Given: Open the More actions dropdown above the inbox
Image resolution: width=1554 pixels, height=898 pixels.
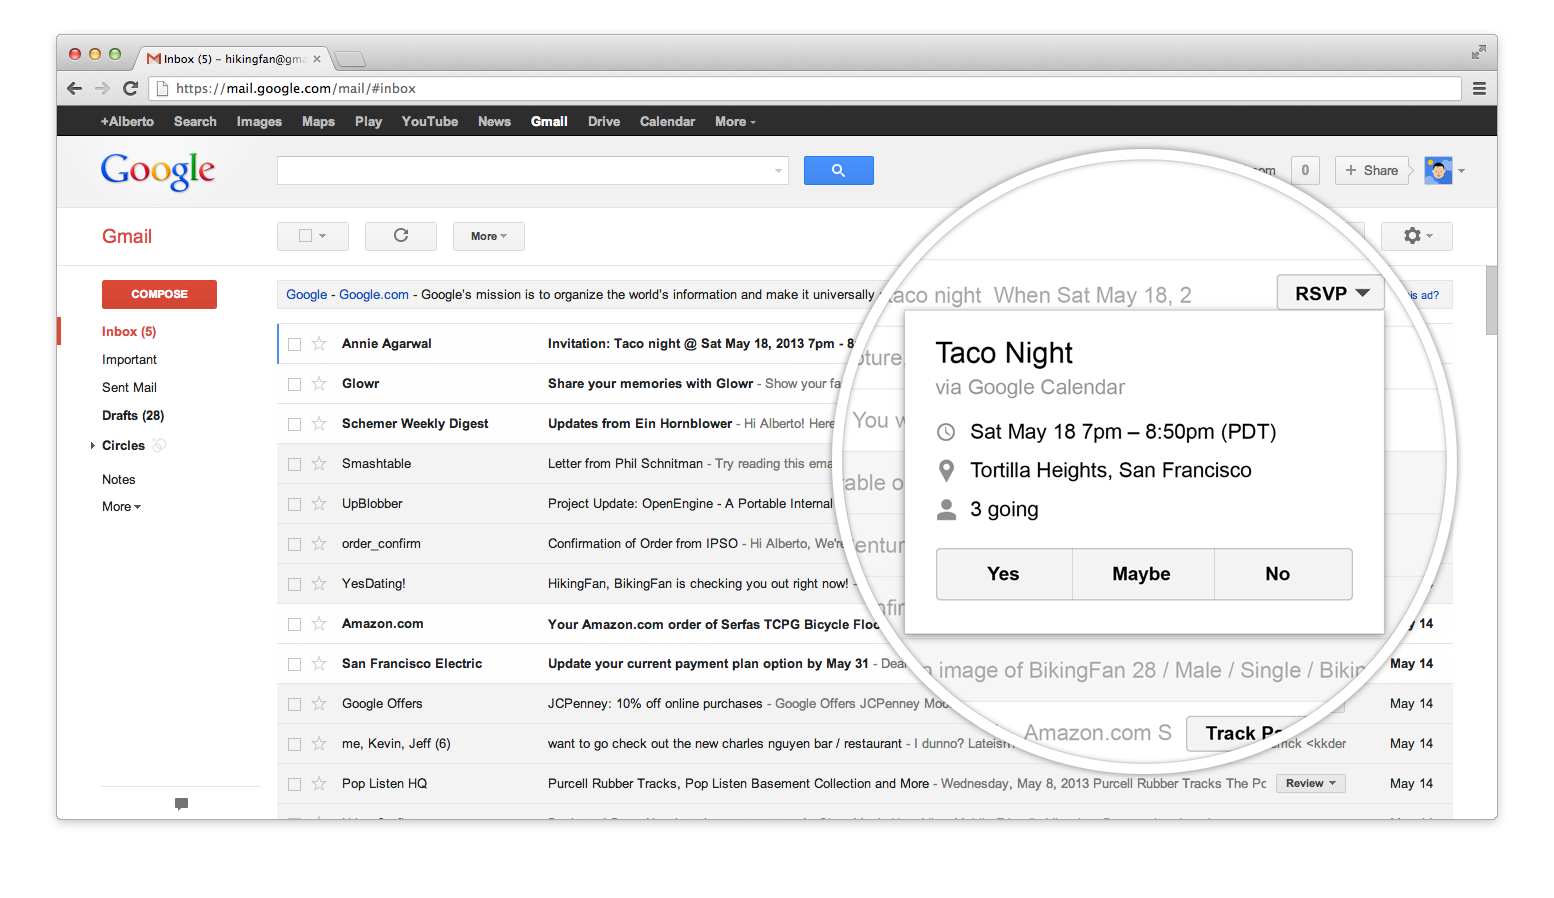Looking at the screenshot, I should point(489,236).
